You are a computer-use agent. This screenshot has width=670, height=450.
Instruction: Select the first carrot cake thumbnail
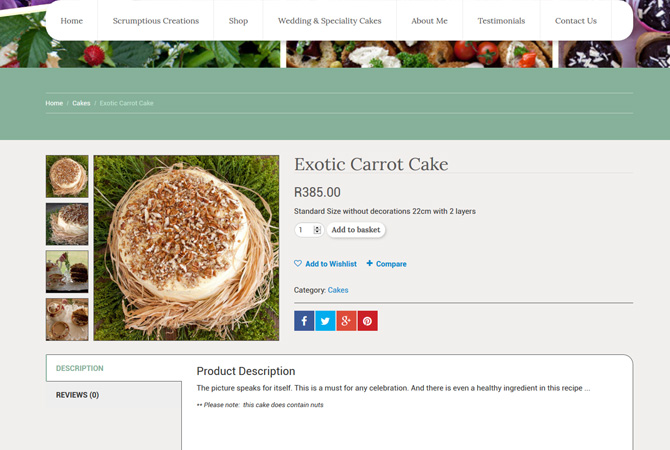67,177
